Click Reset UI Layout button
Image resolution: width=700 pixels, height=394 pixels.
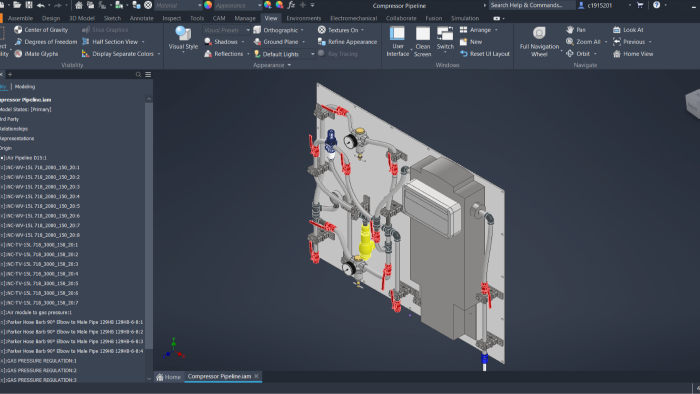tap(485, 54)
